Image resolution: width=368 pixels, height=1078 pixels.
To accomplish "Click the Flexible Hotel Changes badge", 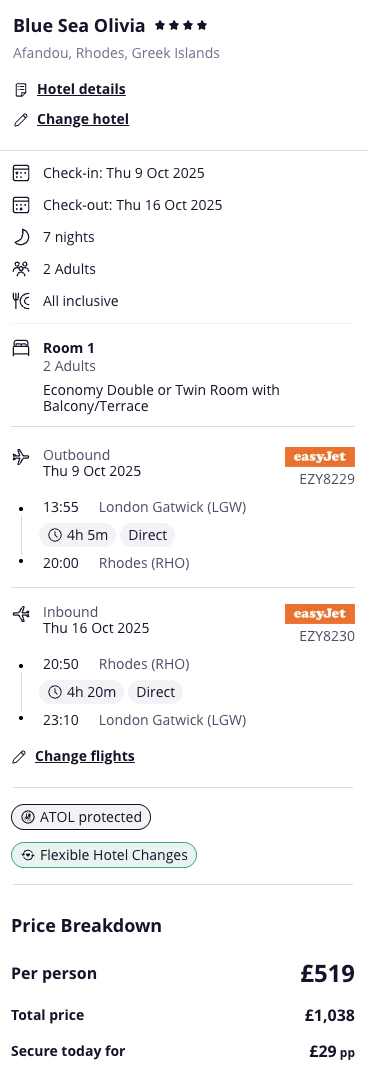I will (x=104, y=855).
